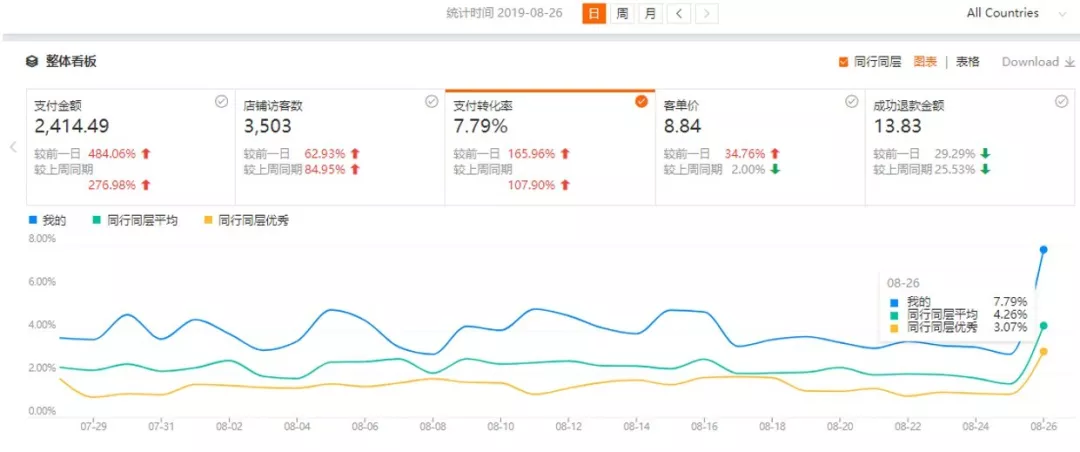Click the 整体看板 panel icon
The width and height of the screenshot is (1080, 452).
click(x=31, y=62)
